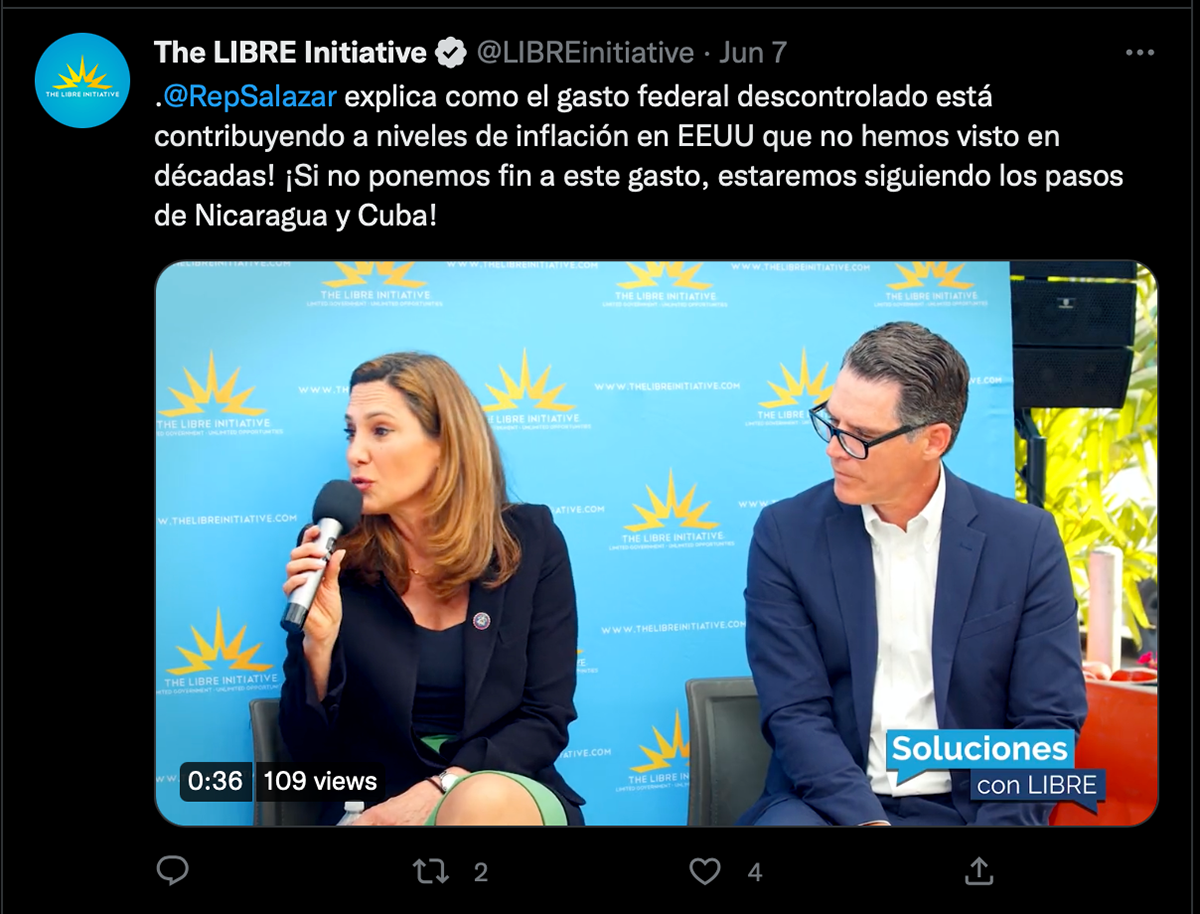
Task: Open the @RepSalazar mention link
Action: point(250,97)
